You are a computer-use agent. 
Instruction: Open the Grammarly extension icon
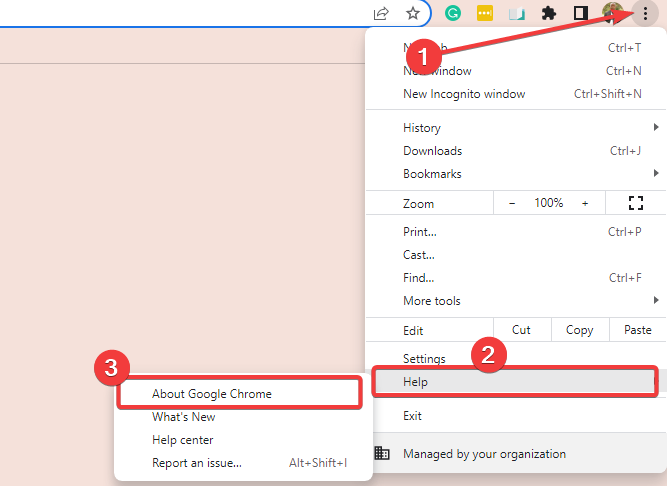[453, 14]
